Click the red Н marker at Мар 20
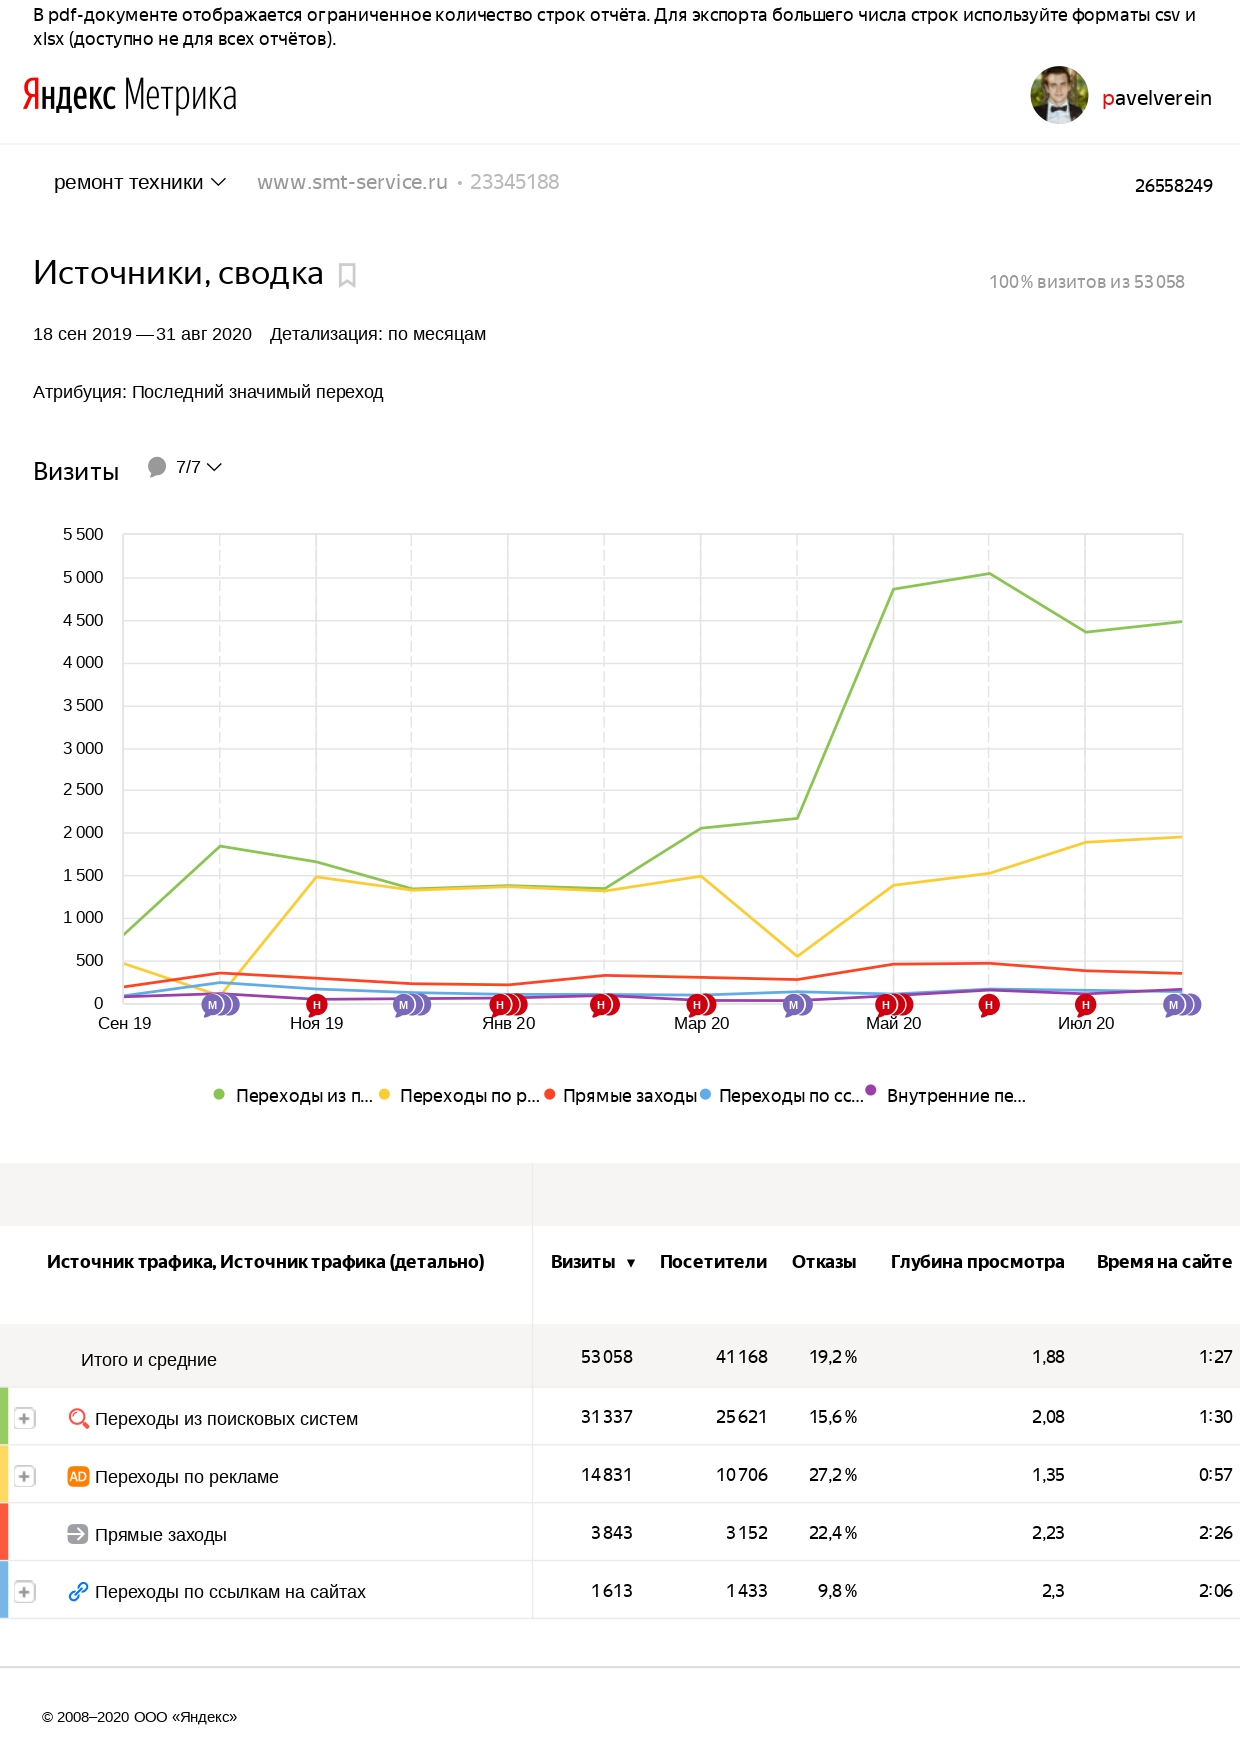 [x=697, y=1005]
